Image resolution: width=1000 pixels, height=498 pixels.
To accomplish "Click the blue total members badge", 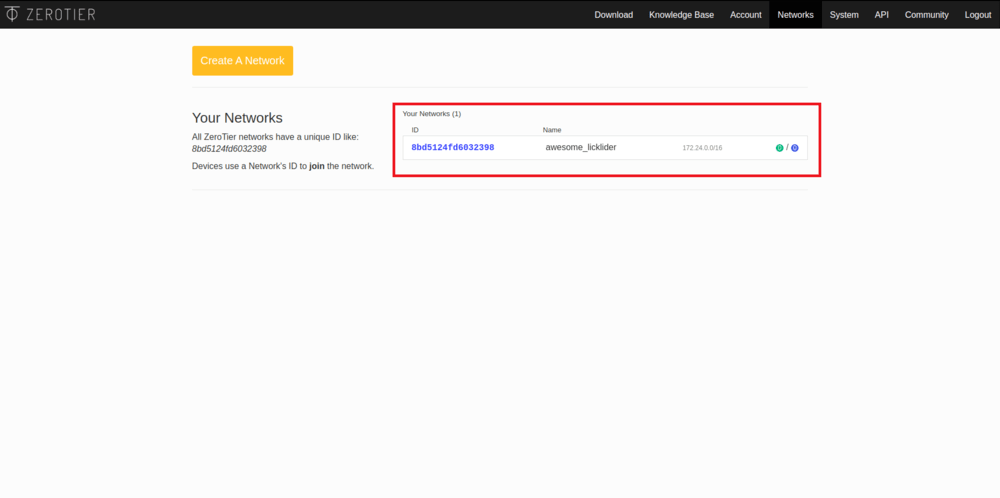I will click(795, 148).
